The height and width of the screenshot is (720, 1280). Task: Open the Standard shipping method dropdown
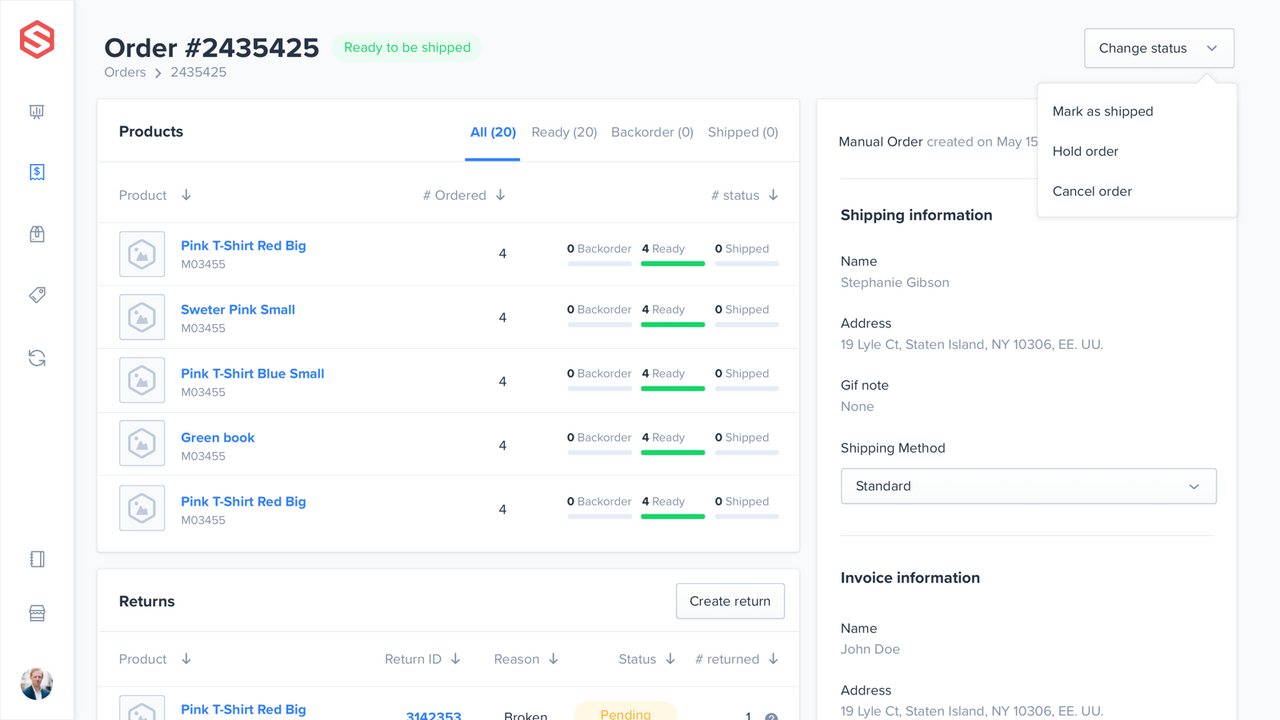(1028, 486)
